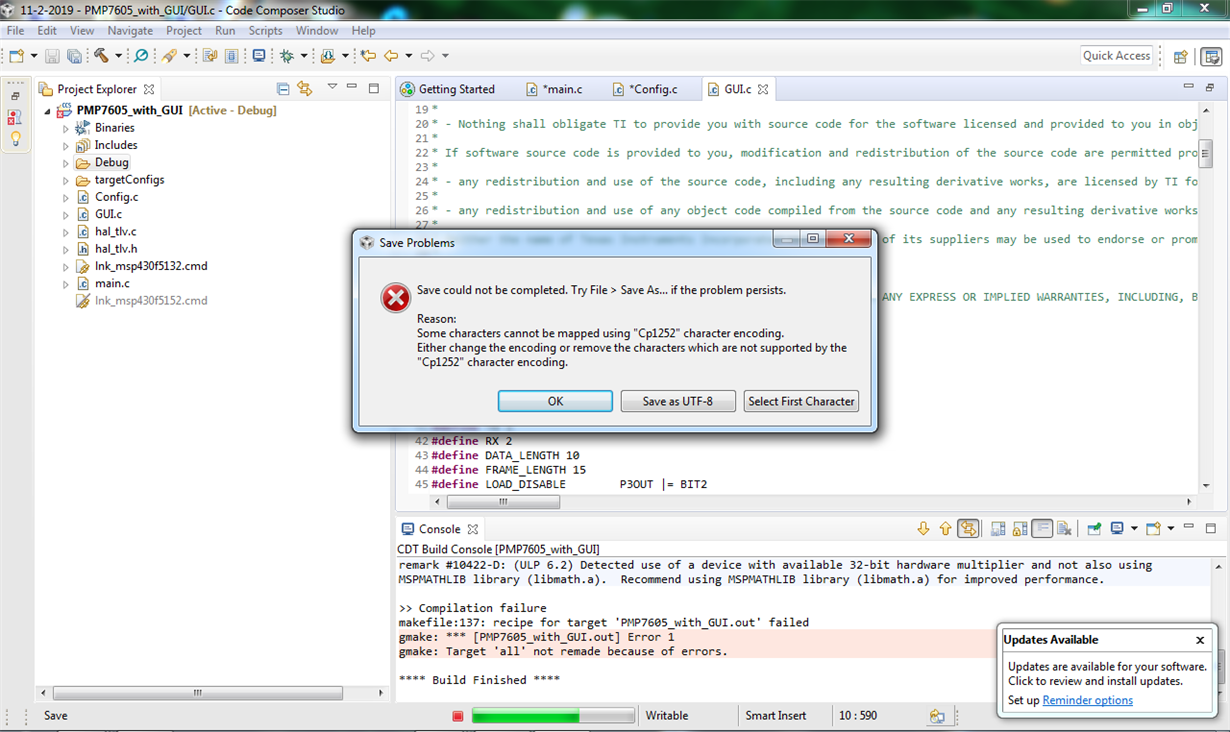Click the red stop button in status bar

pos(457,716)
